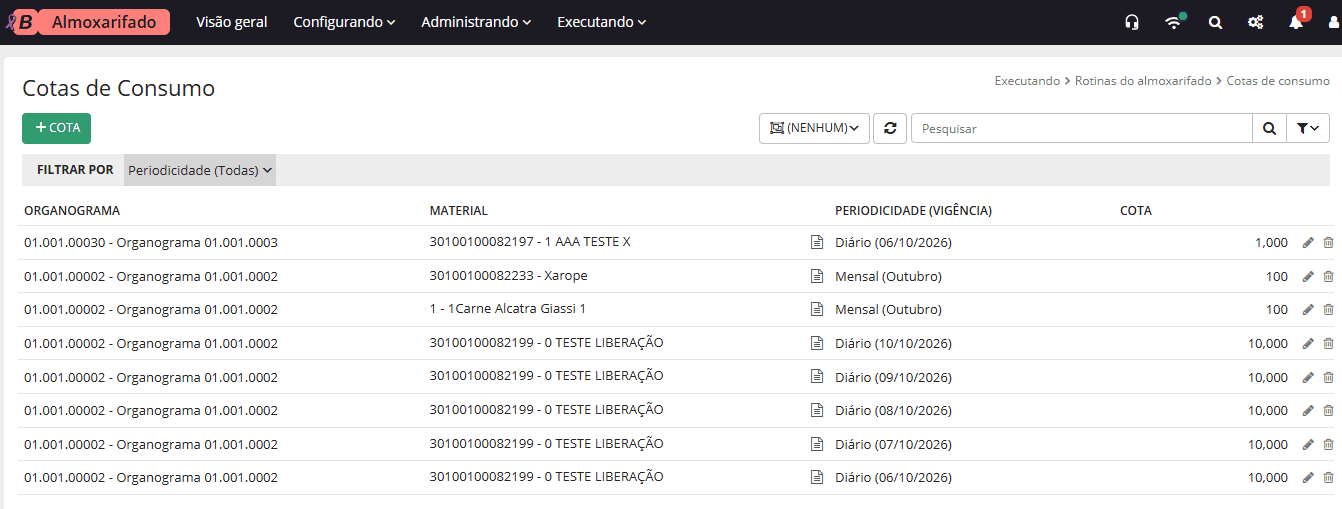This screenshot has height=509, width=1342.
Task: Open document icon of Carne Alcatra row
Action: tap(817, 309)
